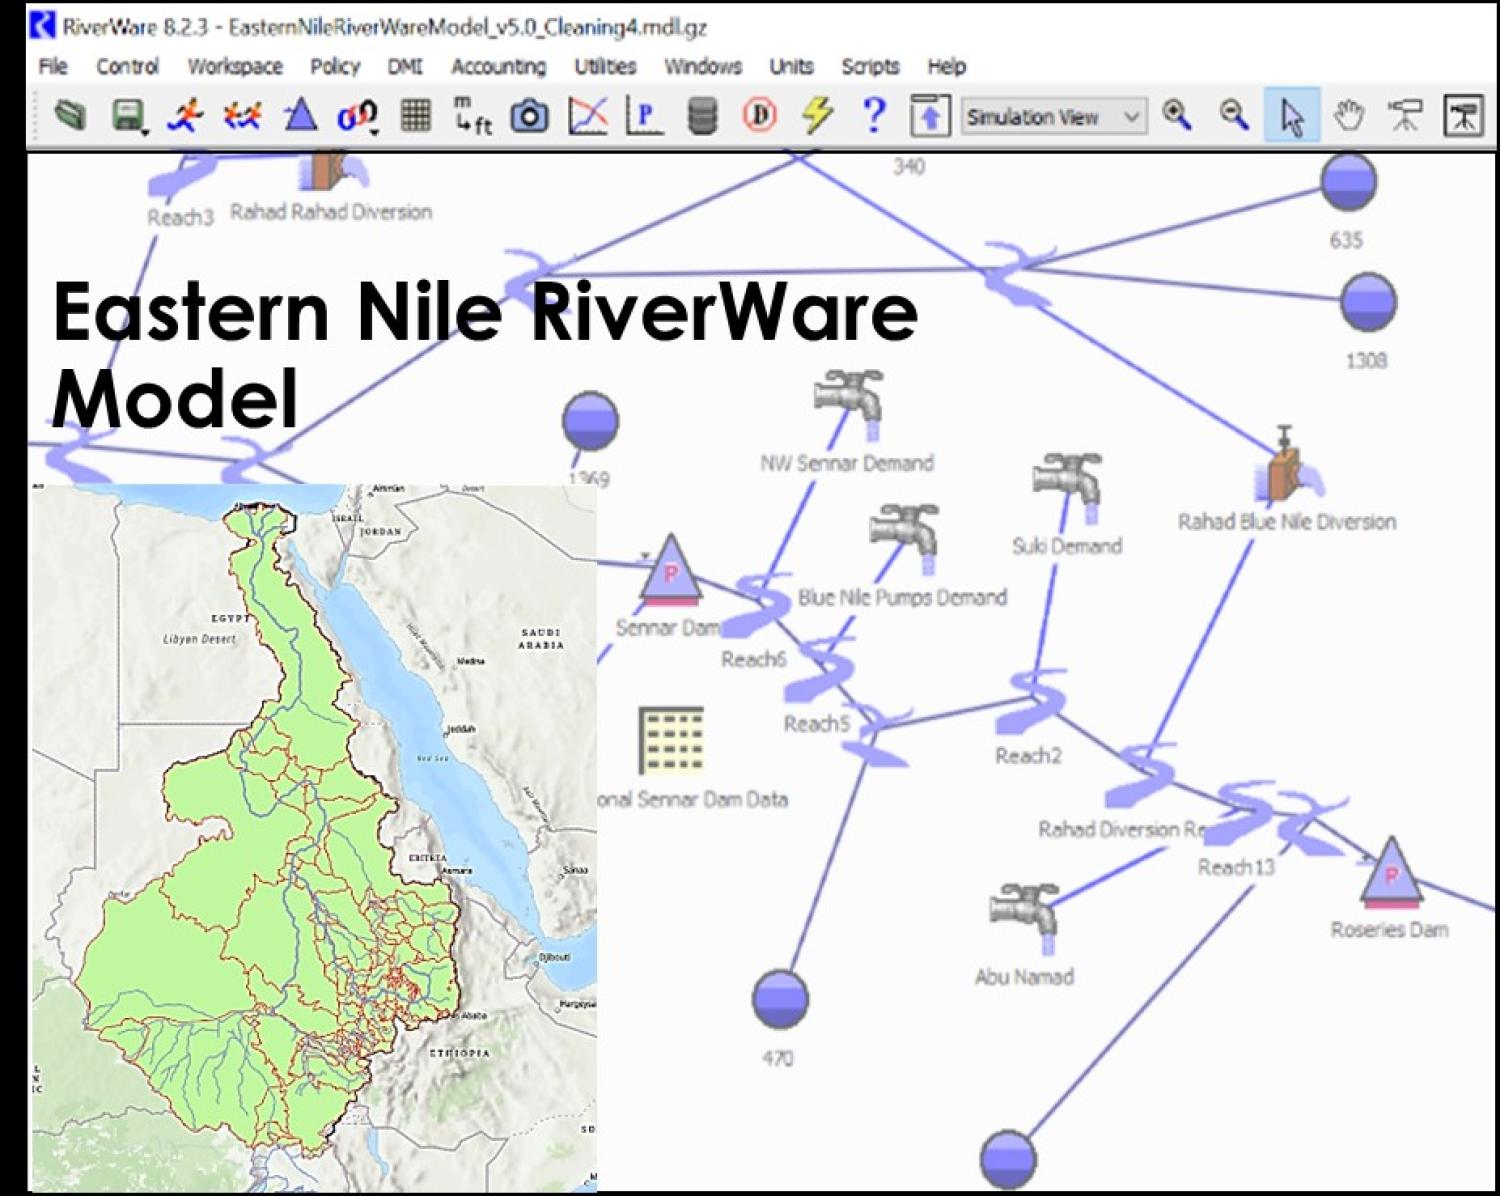Select the Rahad Blue Nile Diversion object
This screenshot has height=1196, width=1500.
pos(1290,465)
